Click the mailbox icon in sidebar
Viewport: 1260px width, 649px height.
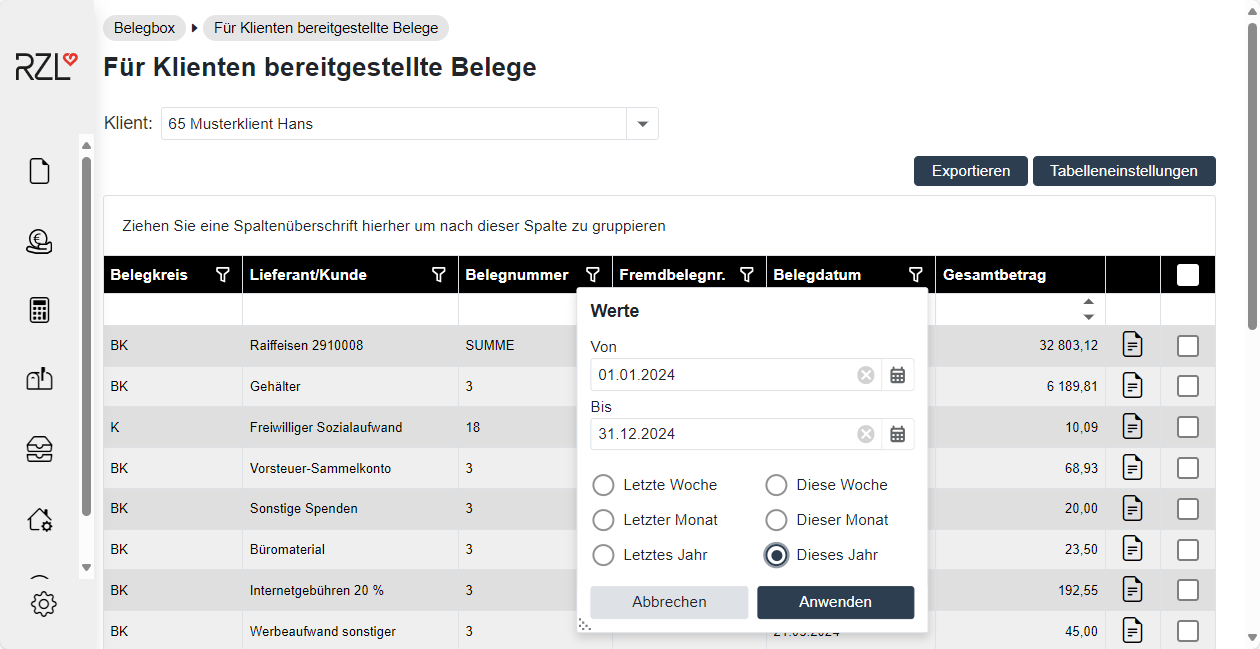point(39,379)
